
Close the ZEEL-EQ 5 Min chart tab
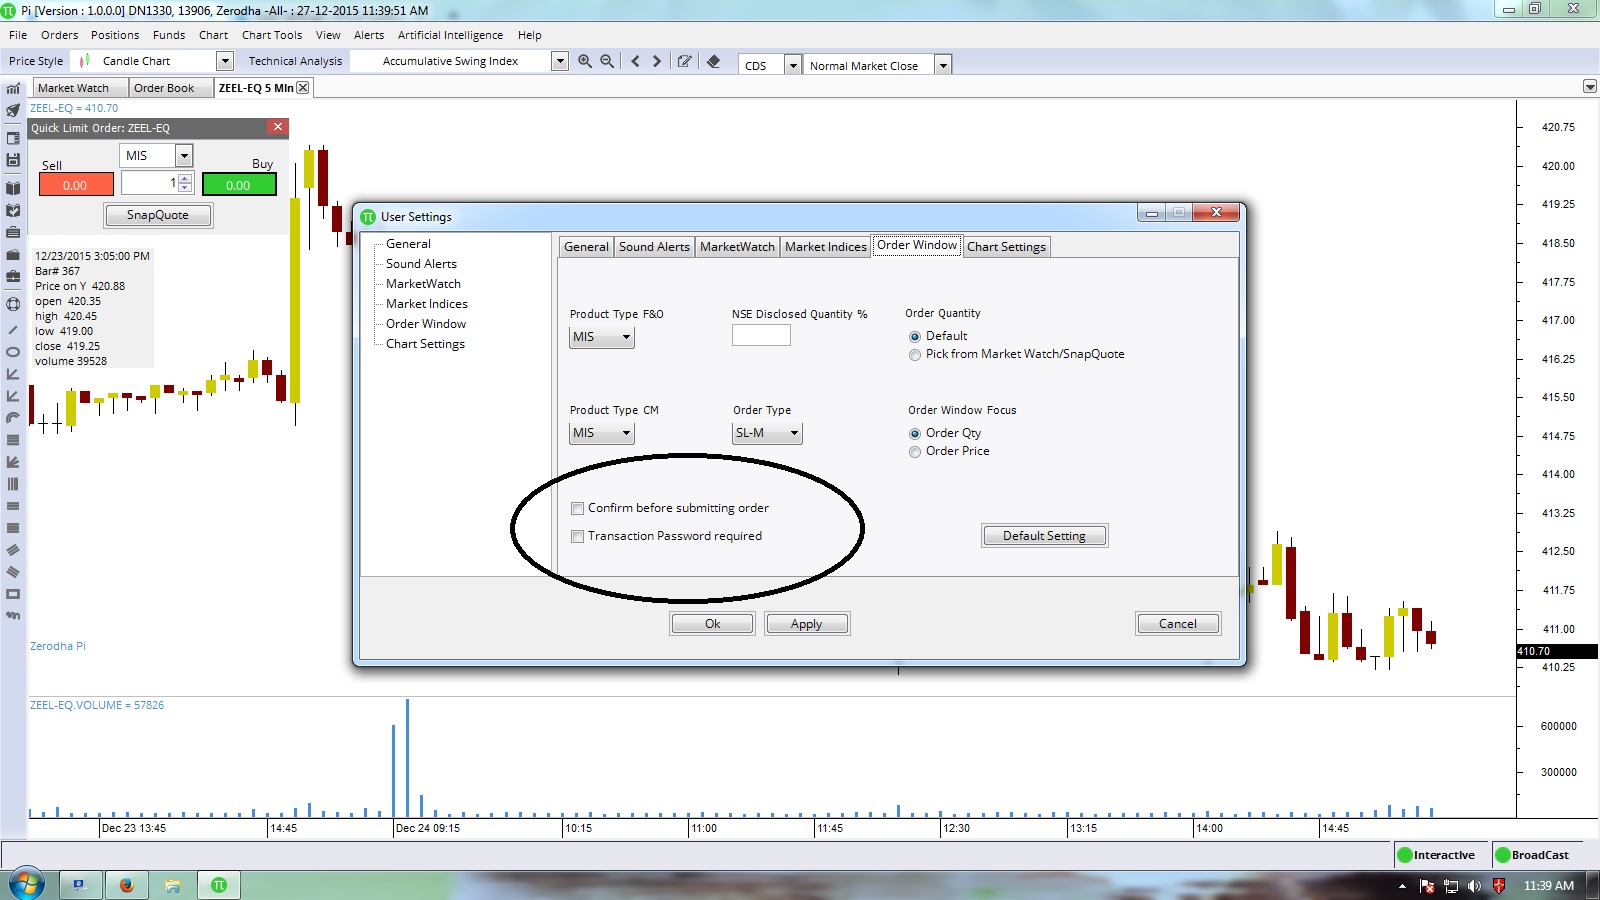[303, 88]
